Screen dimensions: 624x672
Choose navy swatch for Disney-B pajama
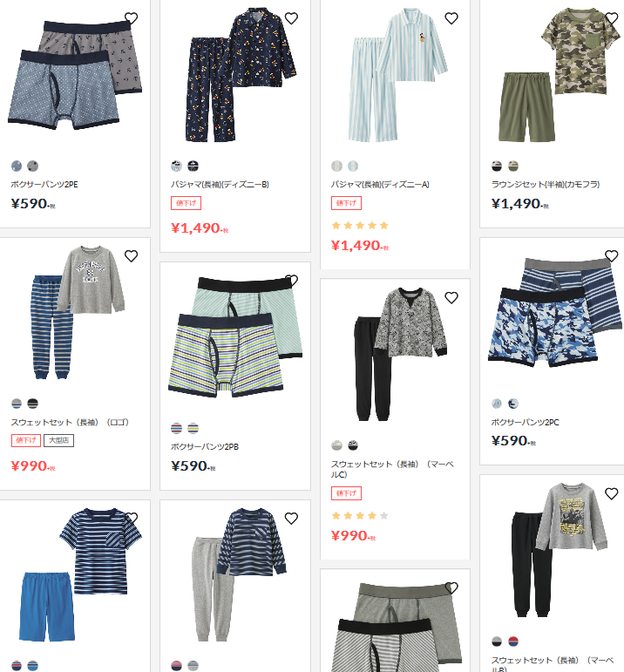pyautogui.click(x=193, y=166)
